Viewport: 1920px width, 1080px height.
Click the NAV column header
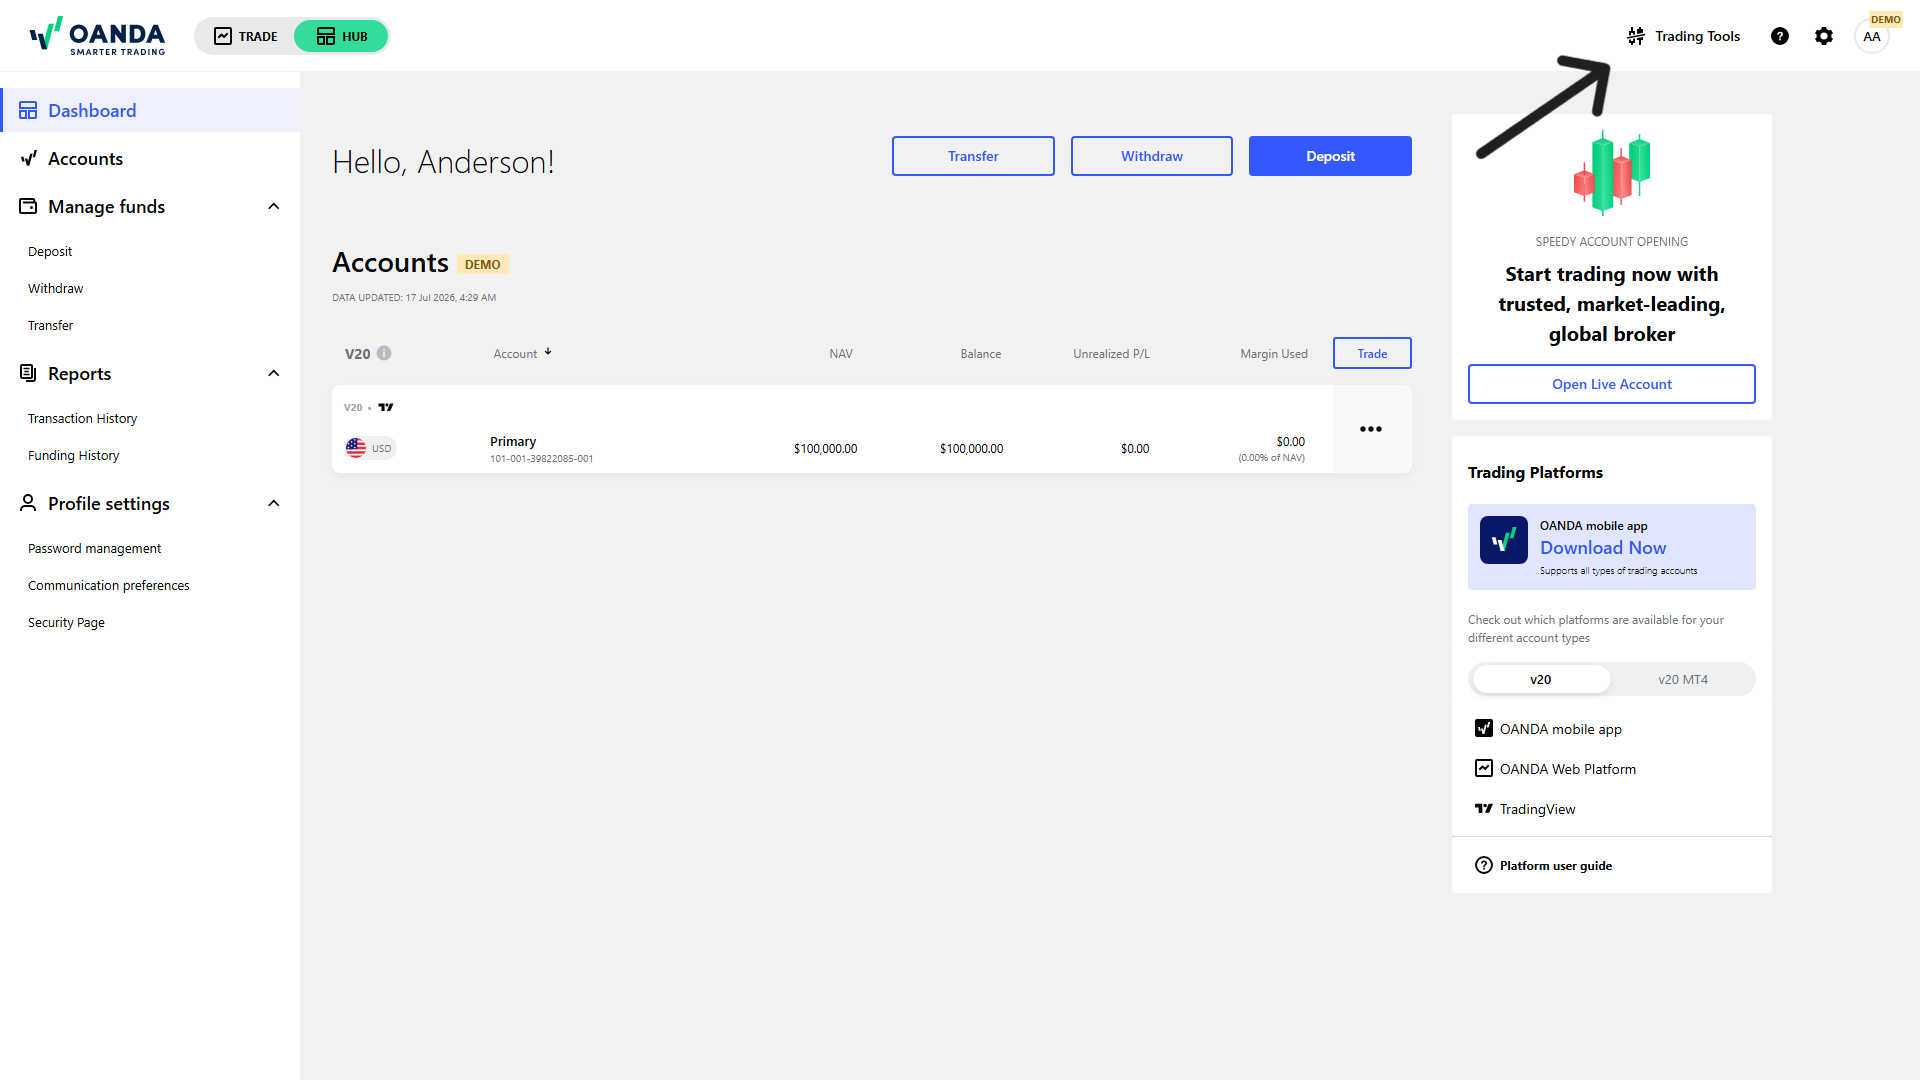point(841,354)
